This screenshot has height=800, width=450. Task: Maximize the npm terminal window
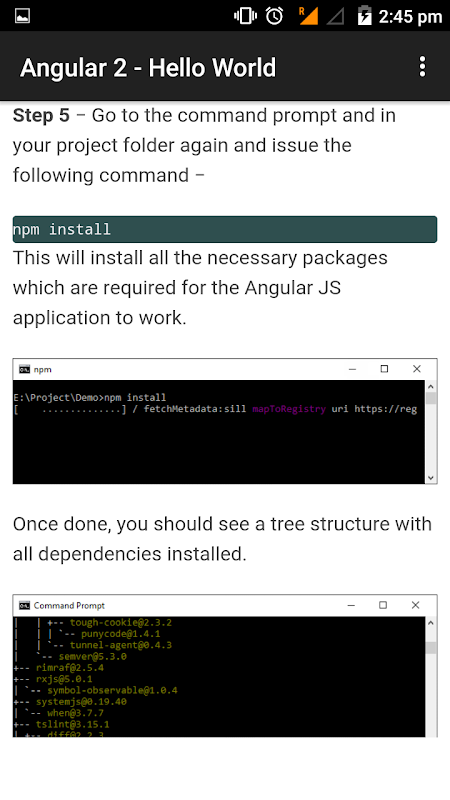pyautogui.click(x=384, y=369)
